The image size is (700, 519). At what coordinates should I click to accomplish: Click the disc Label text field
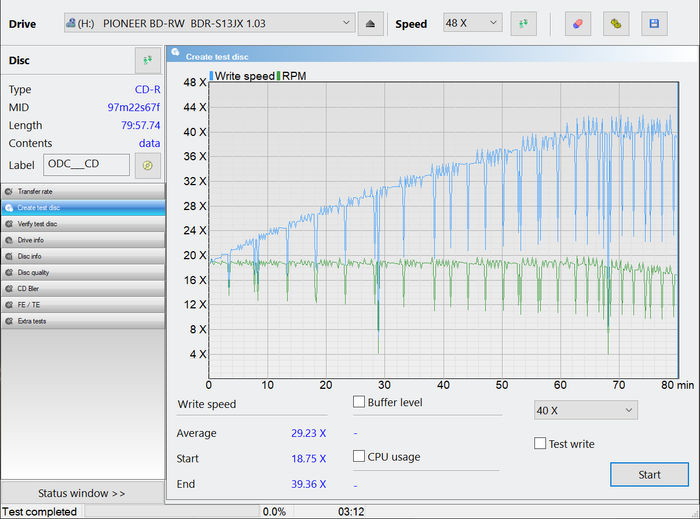click(86, 165)
